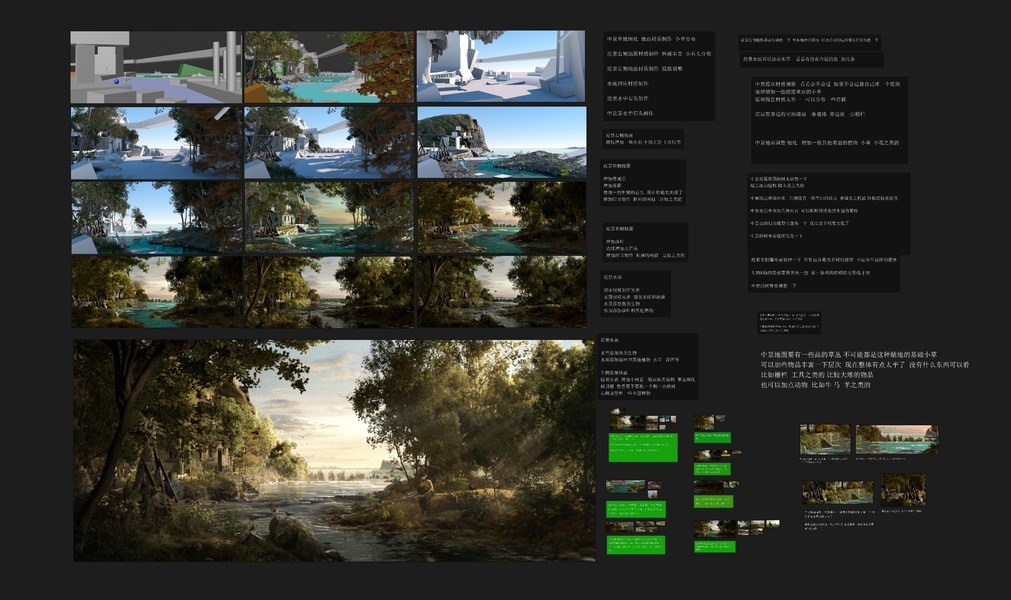This screenshot has width=1011, height=600.
Task: Select the wooden frames by river reference image
Action: 838,492
